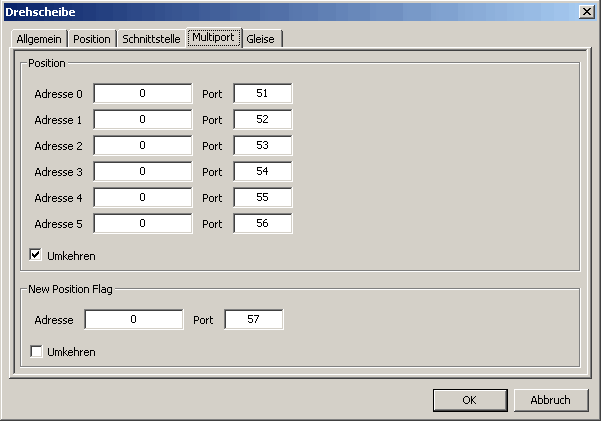Focus the Port field with value 53

262,145
